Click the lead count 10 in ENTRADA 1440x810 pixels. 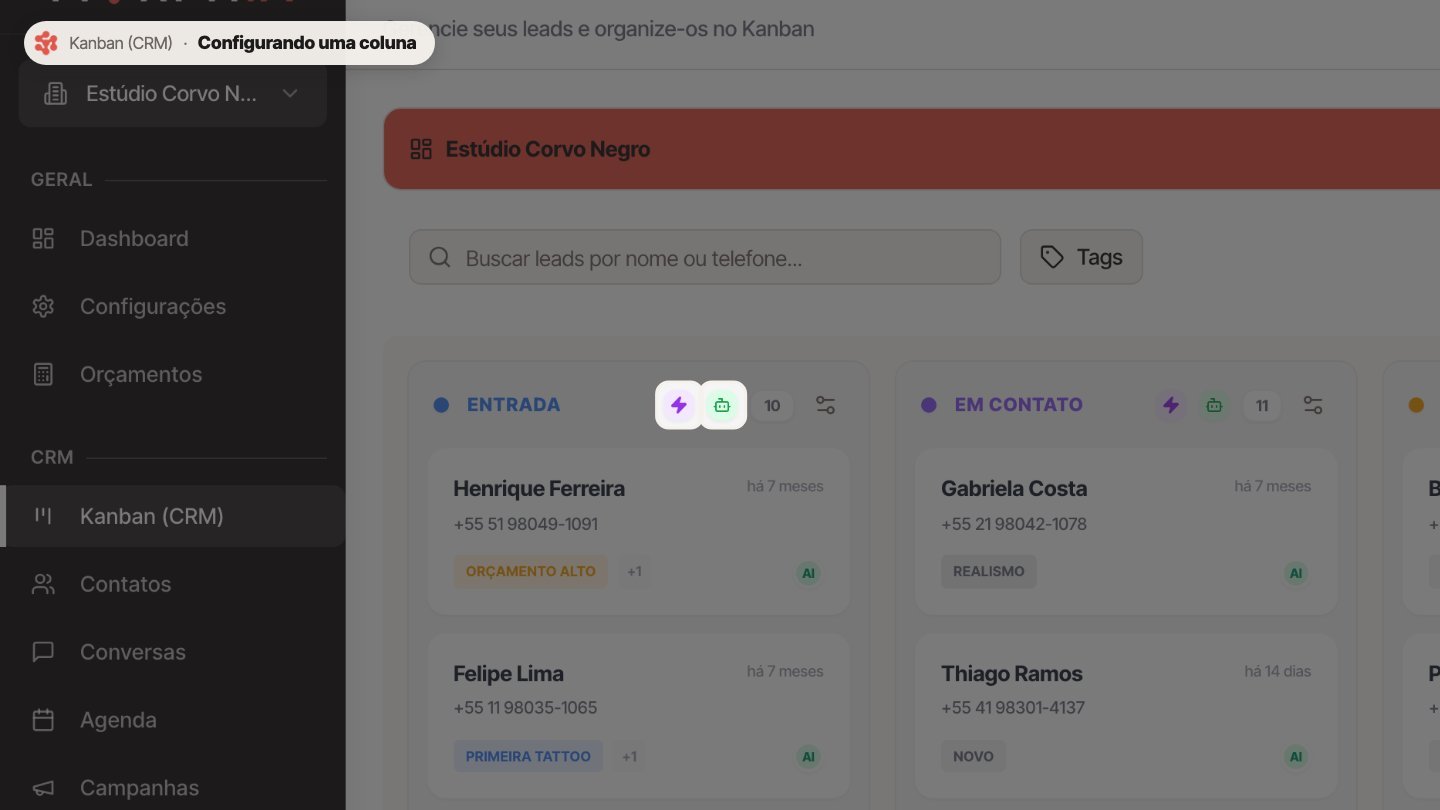(772, 406)
